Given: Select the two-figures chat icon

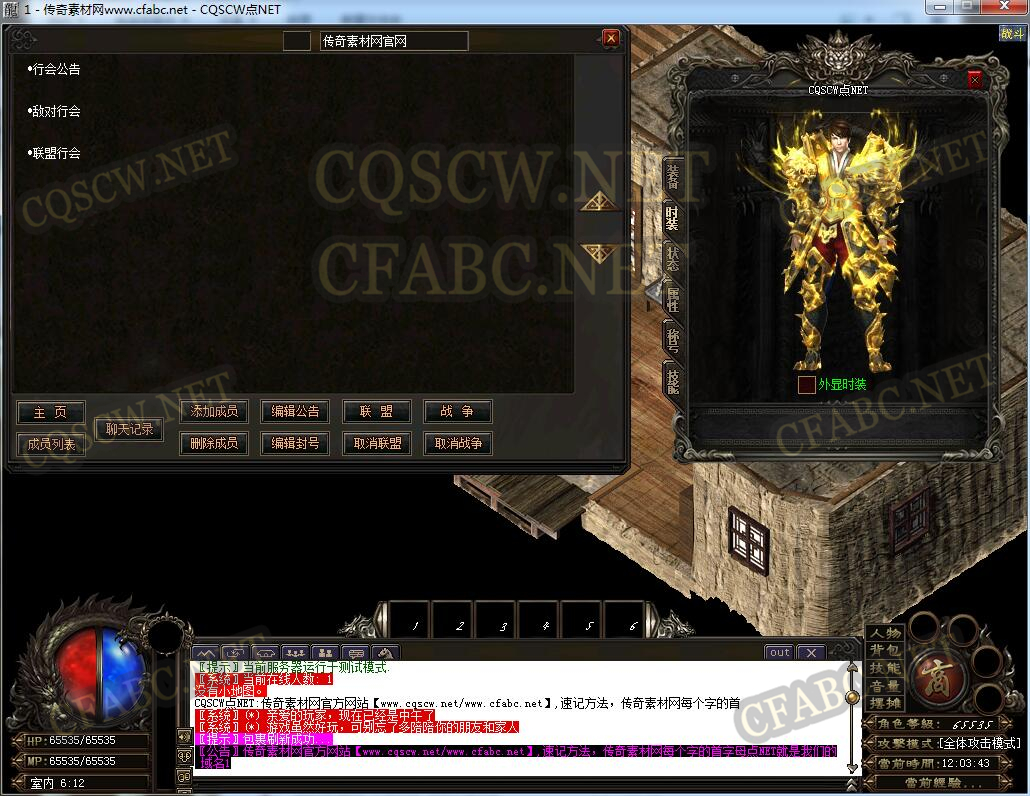Looking at the screenshot, I should pos(325,653).
